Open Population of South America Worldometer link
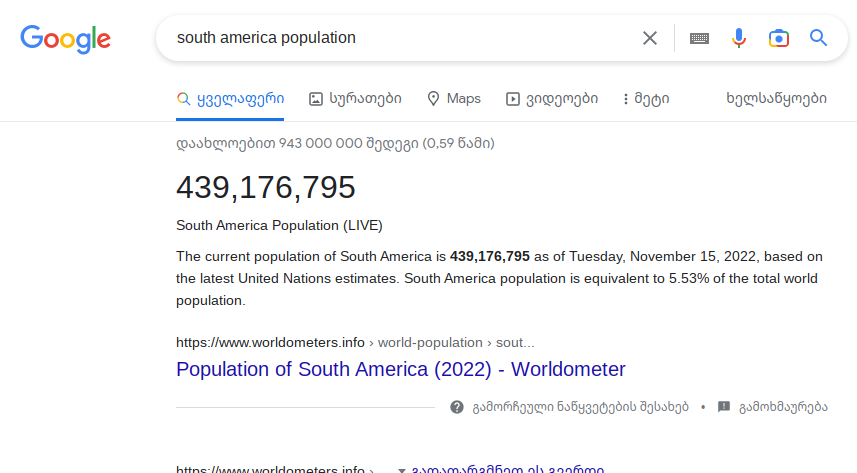The width and height of the screenshot is (857, 473). click(x=400, y=369)
